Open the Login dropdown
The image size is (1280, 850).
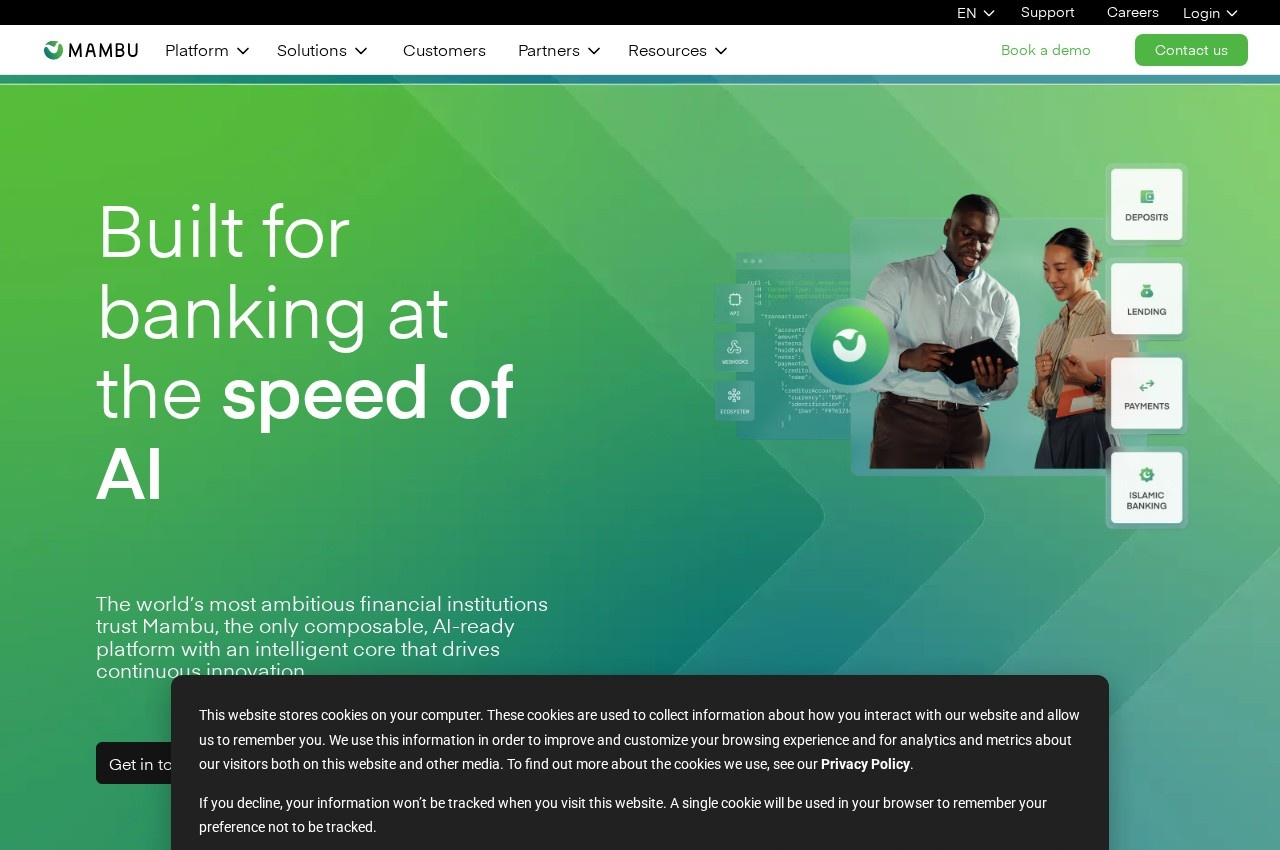pyautogui.click(x=1211, y=13)
